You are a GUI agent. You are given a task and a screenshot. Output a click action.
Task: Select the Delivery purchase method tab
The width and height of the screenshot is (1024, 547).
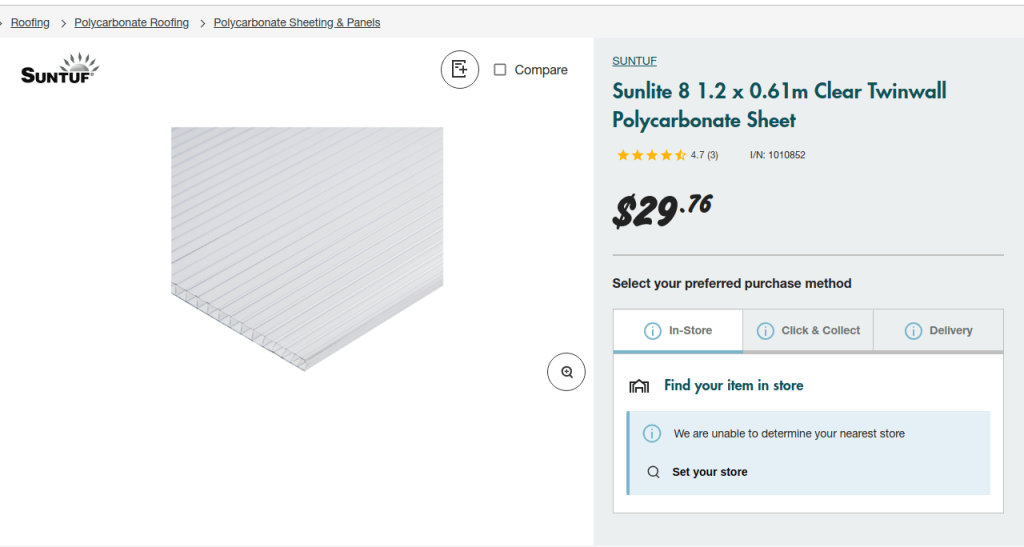(950, 331)
